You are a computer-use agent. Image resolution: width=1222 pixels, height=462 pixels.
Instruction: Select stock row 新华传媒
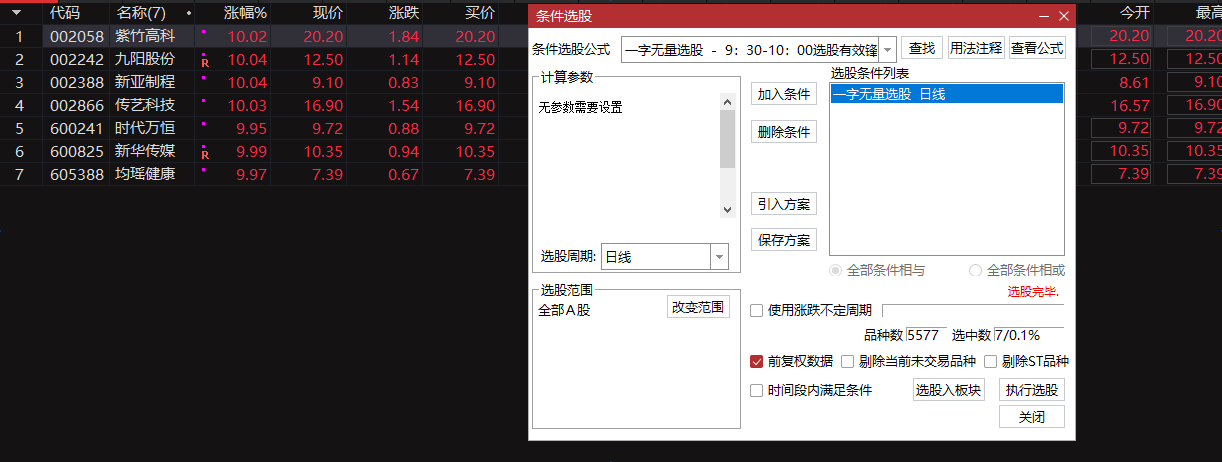[264, 151]
